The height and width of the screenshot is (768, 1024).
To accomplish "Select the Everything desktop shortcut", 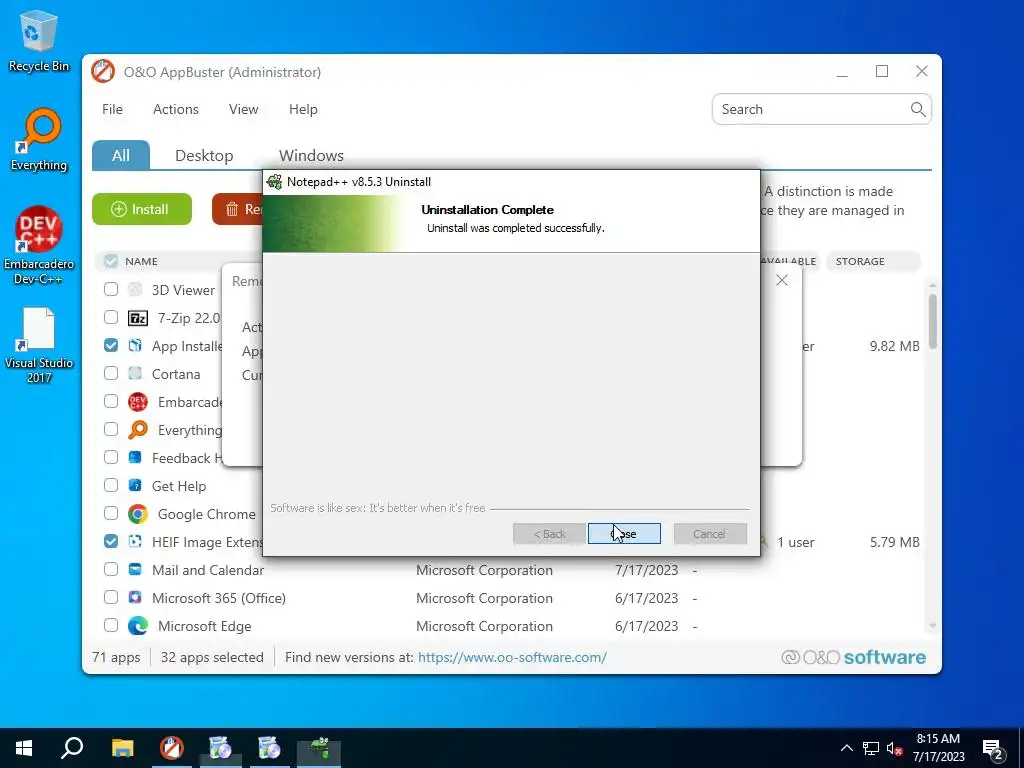I will [x=39, y=140].
